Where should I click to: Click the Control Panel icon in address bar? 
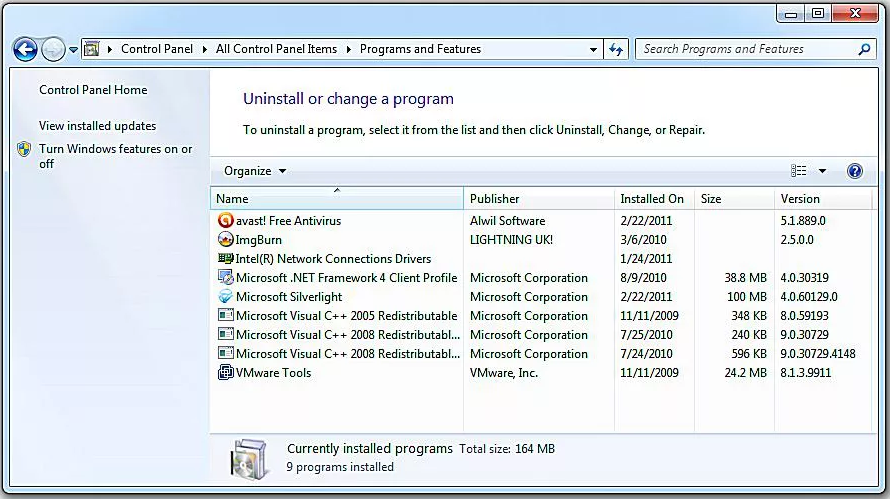pos(91,49)
